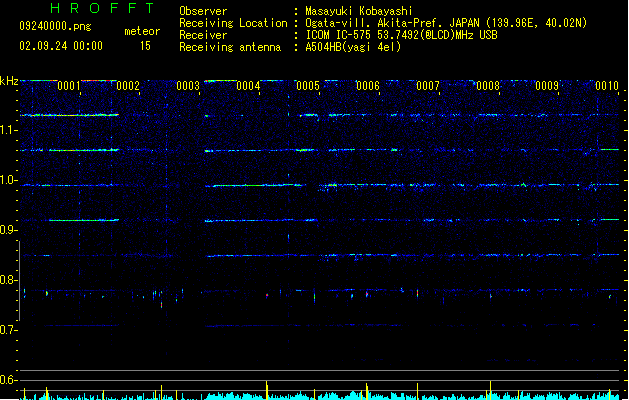Click time marker 0002
The height and width of the screenshot is (400, 629).
pyautogui.click(x=128, y=86)
